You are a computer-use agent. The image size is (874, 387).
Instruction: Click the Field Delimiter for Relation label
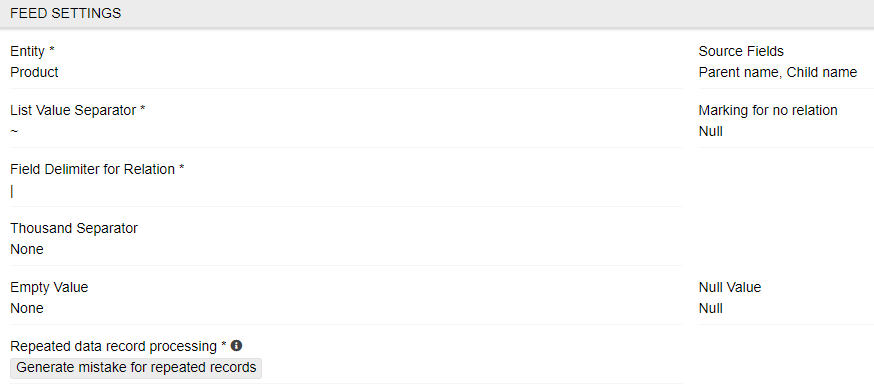[x=98, y=170]
